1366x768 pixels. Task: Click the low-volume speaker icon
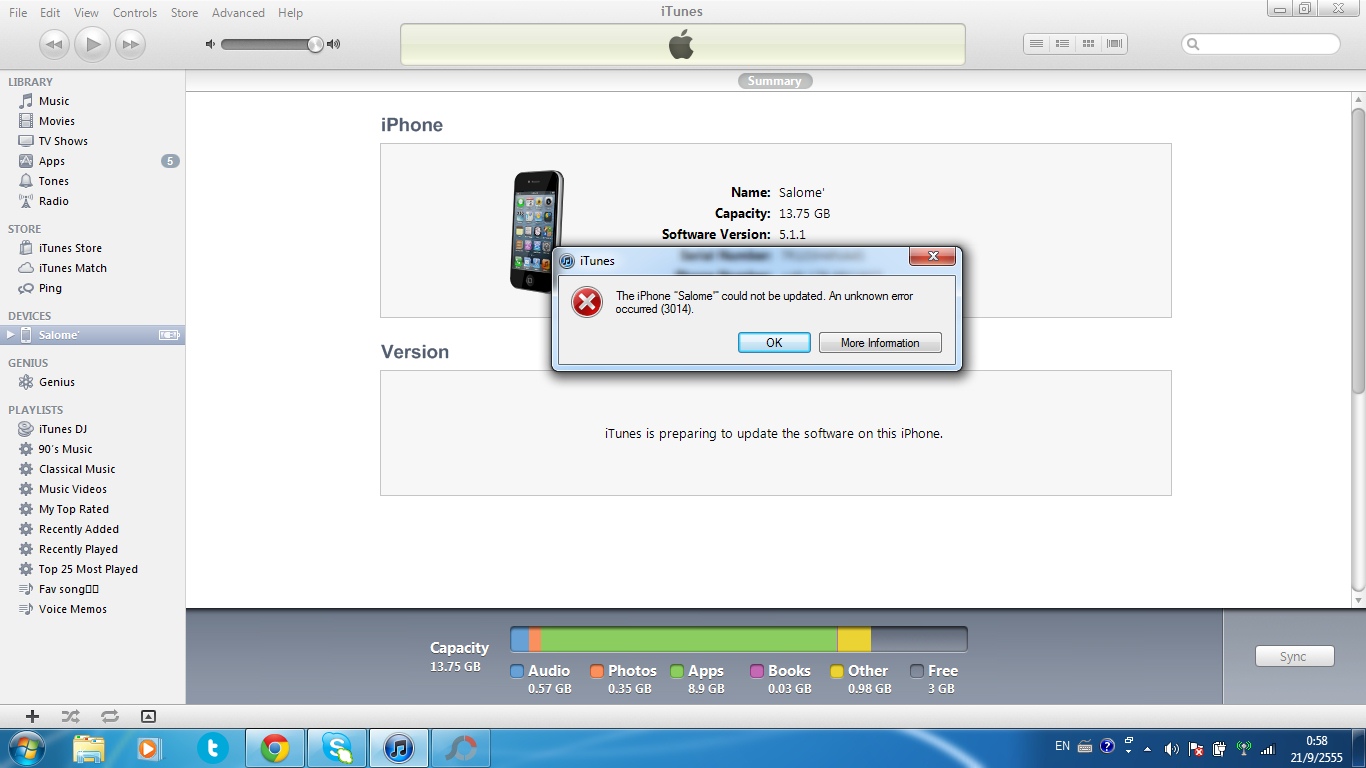[x=210, y=44]
